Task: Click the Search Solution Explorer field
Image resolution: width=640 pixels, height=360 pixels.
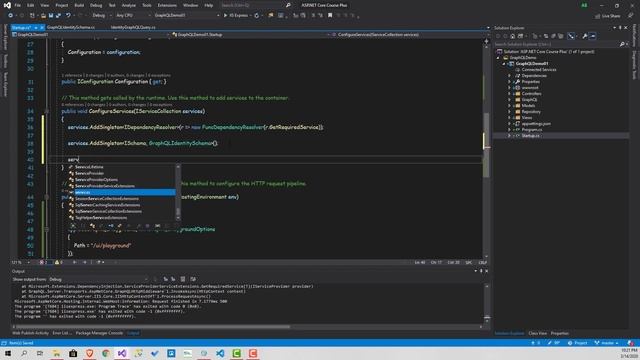Action: 556,44
